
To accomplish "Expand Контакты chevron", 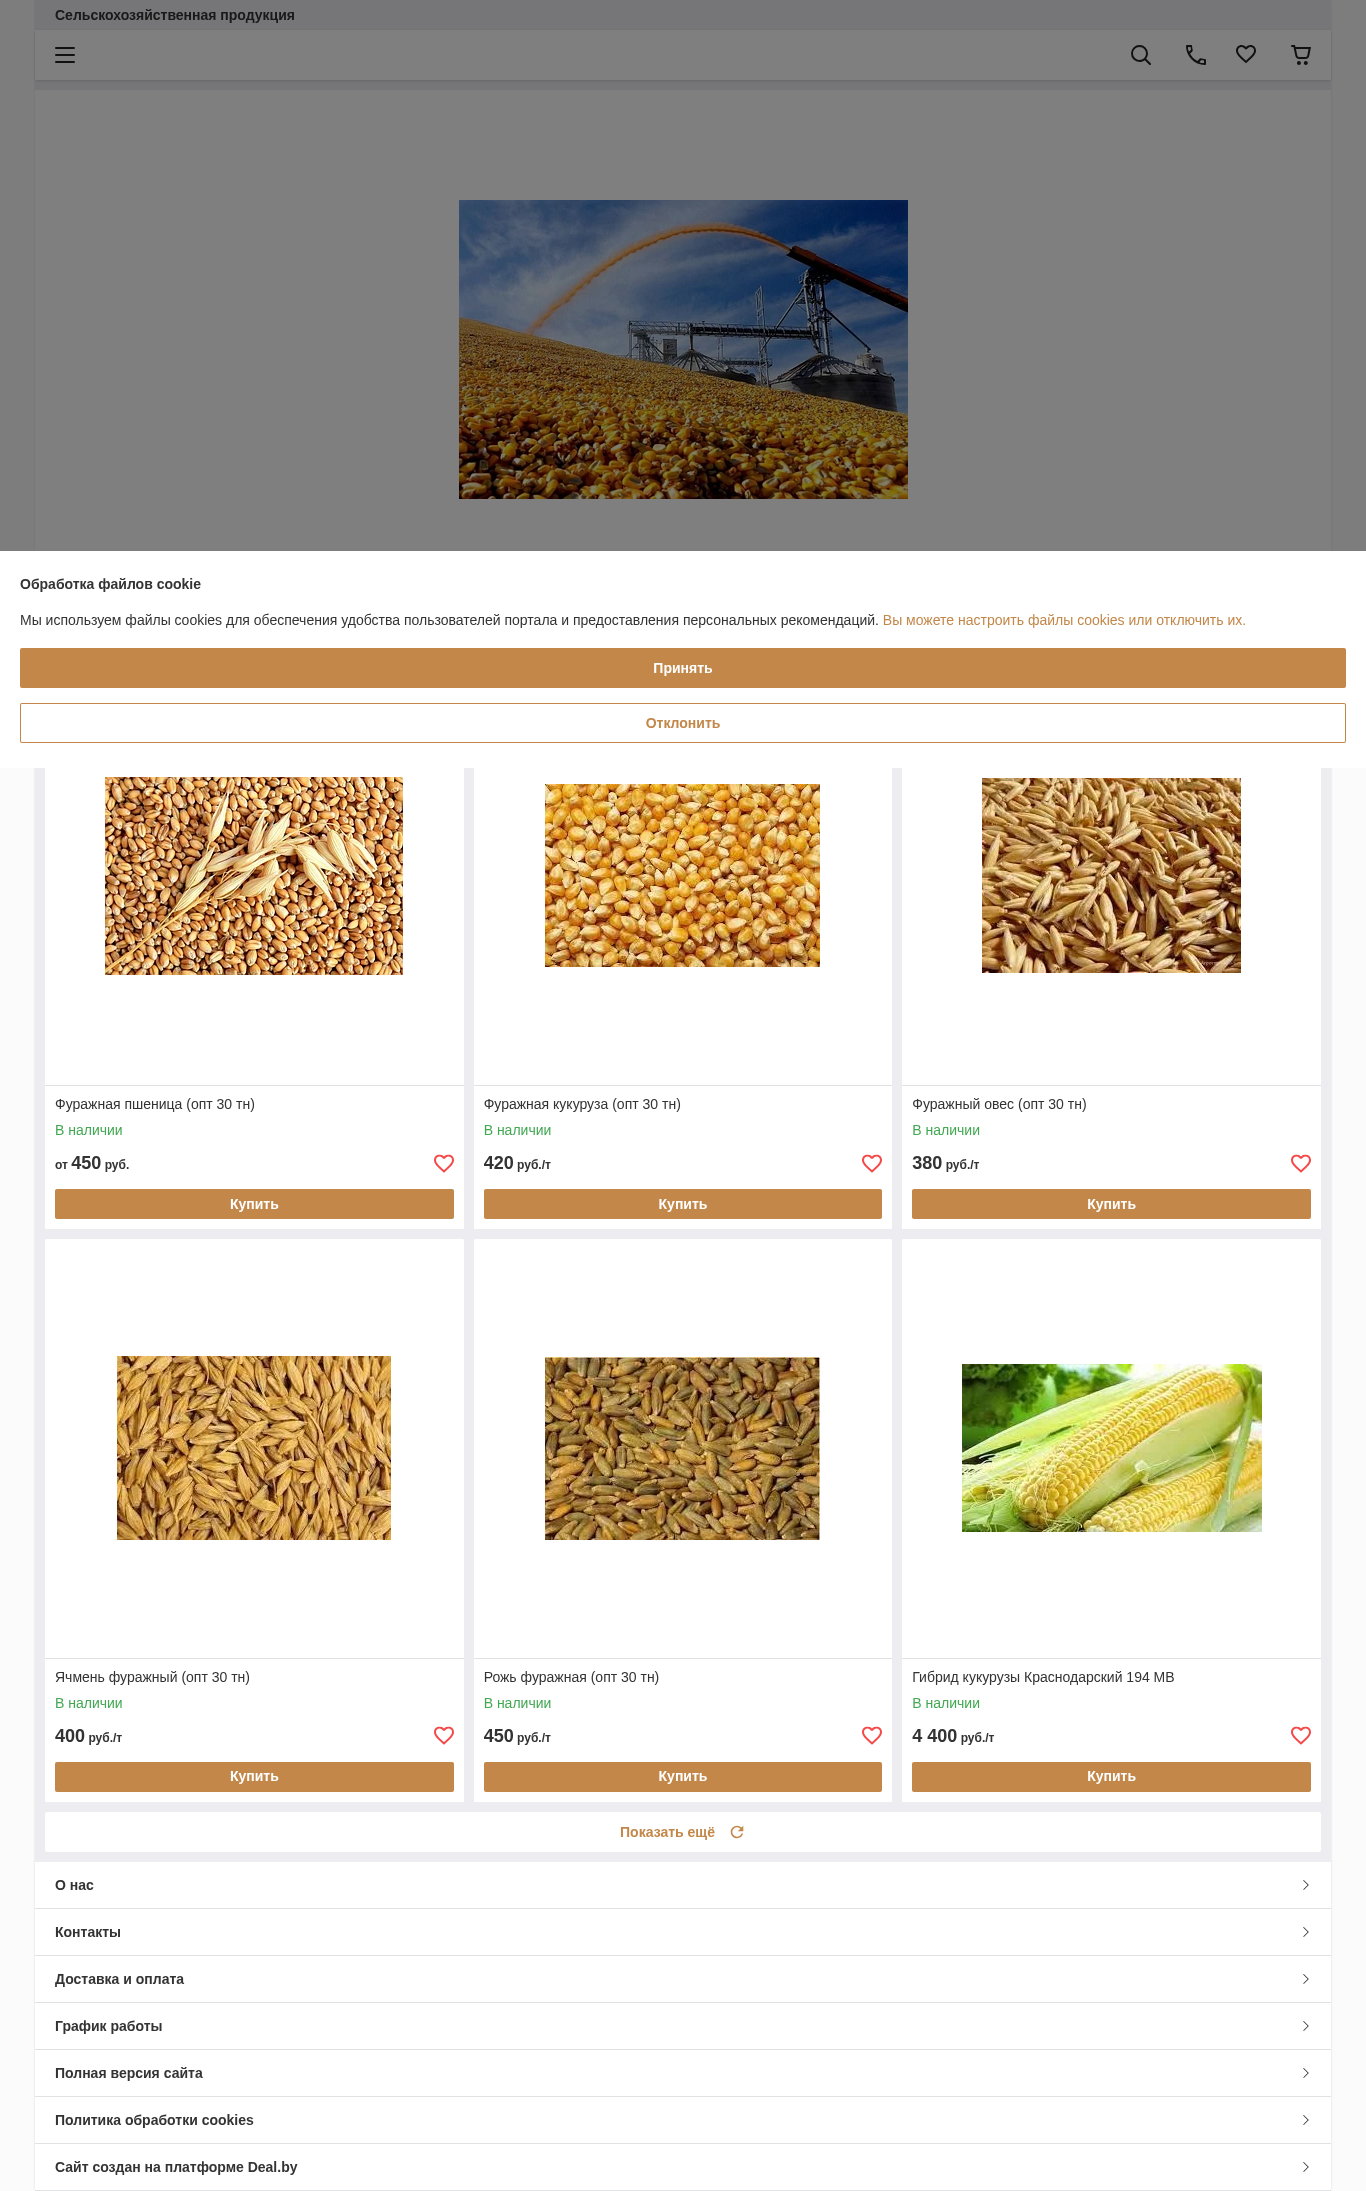I will pos(1306,1932).
